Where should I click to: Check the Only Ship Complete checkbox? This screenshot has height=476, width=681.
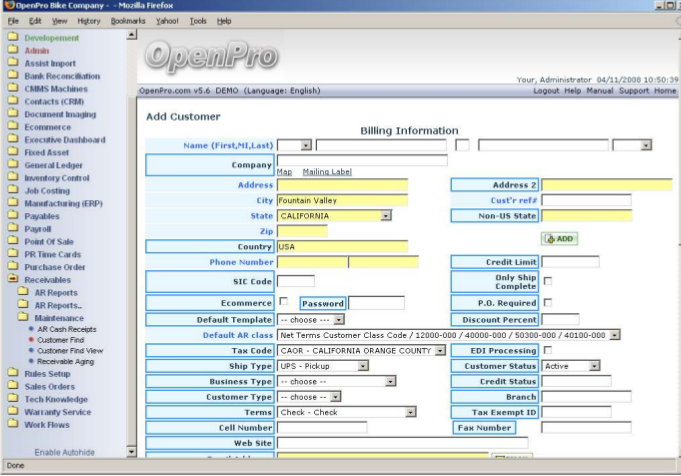pos(547,282)
